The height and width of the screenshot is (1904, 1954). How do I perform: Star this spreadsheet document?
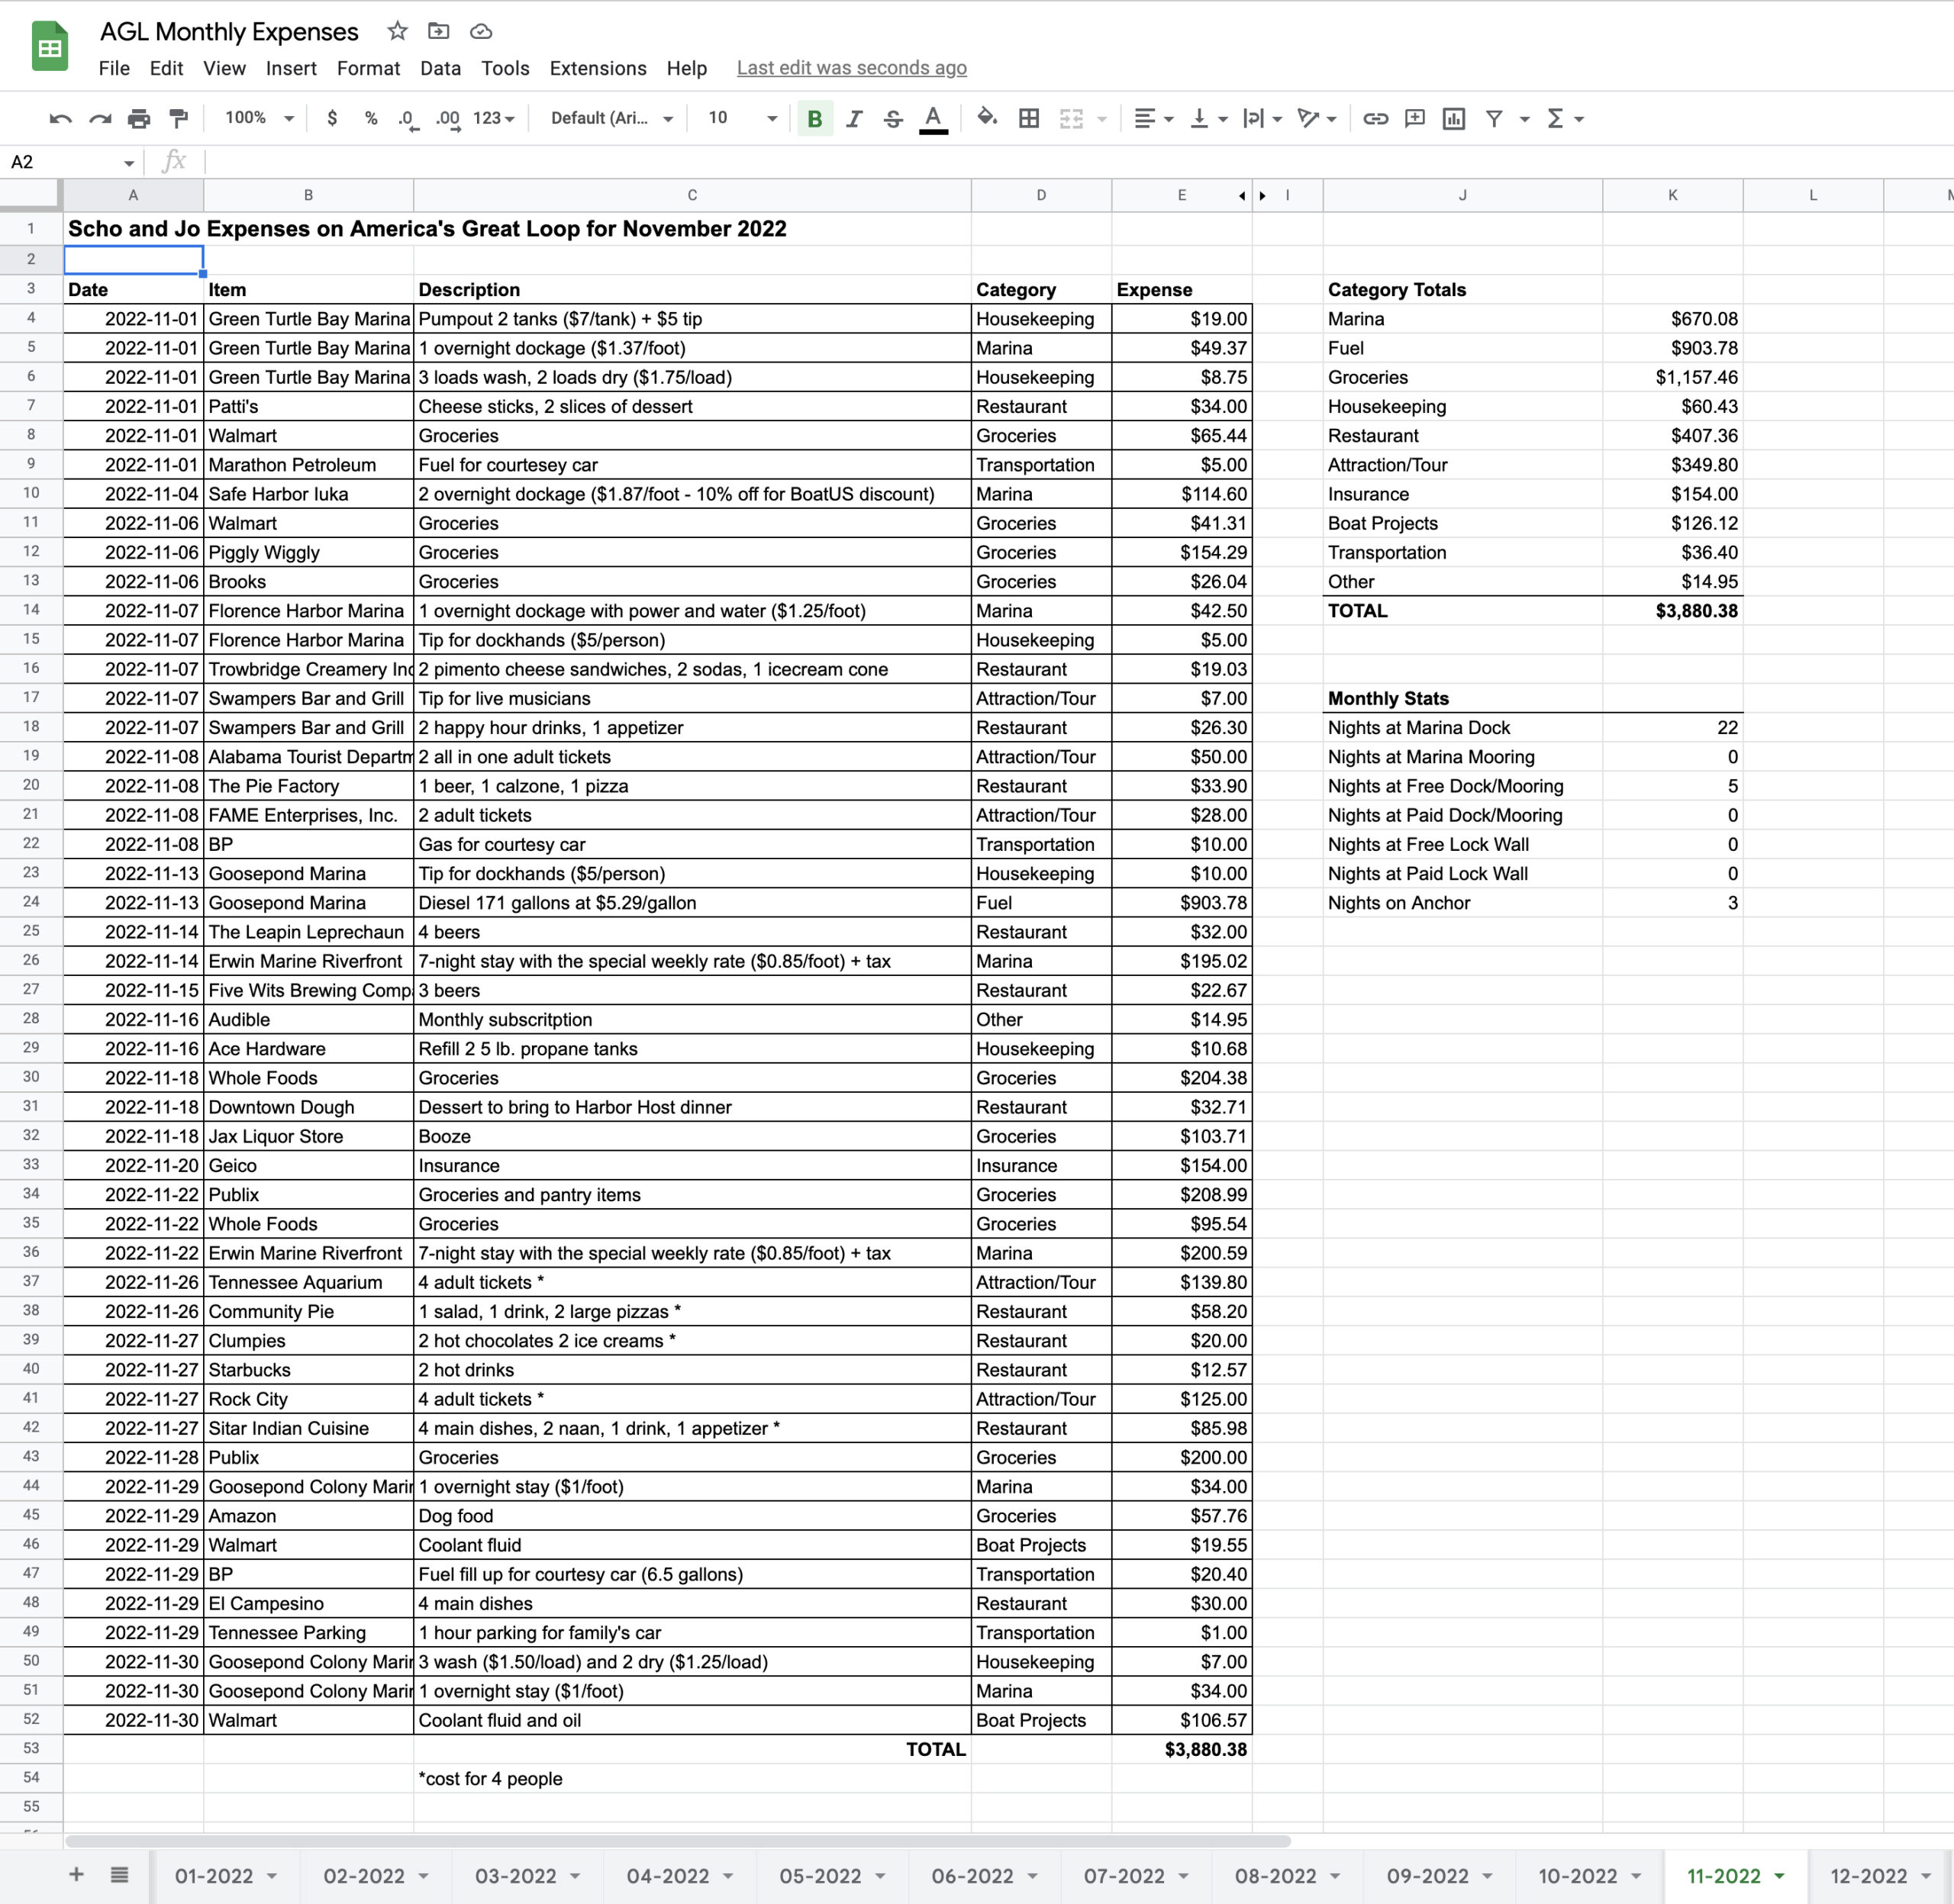coord(397,31)
